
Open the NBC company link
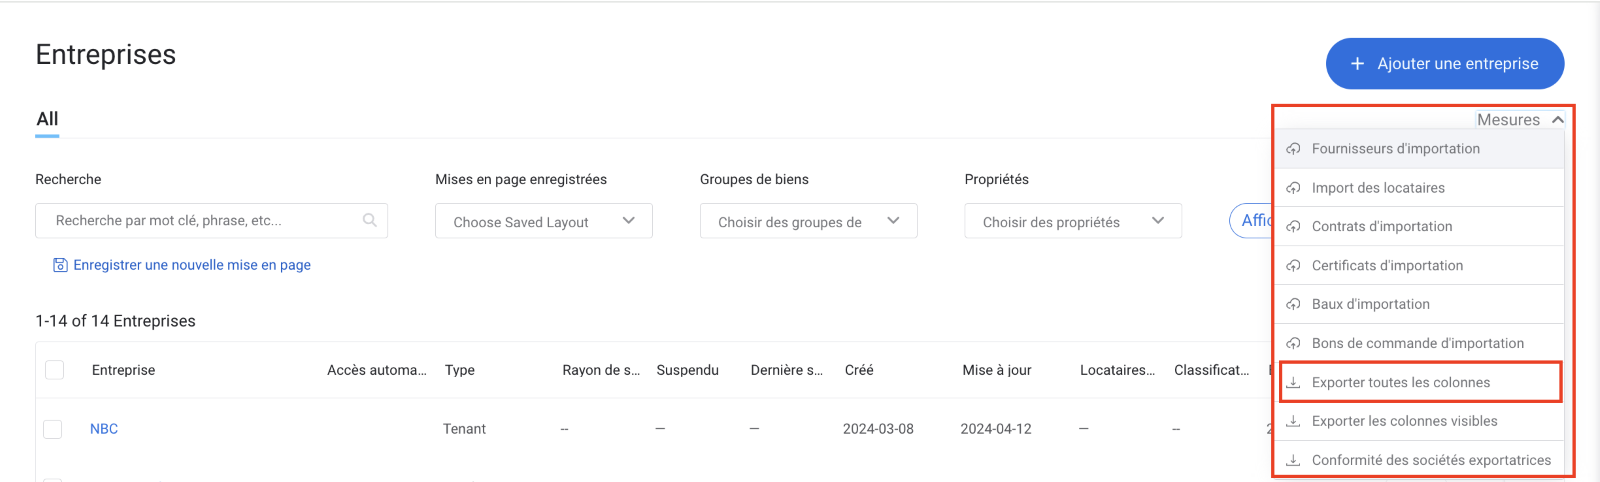coord(104,429)
